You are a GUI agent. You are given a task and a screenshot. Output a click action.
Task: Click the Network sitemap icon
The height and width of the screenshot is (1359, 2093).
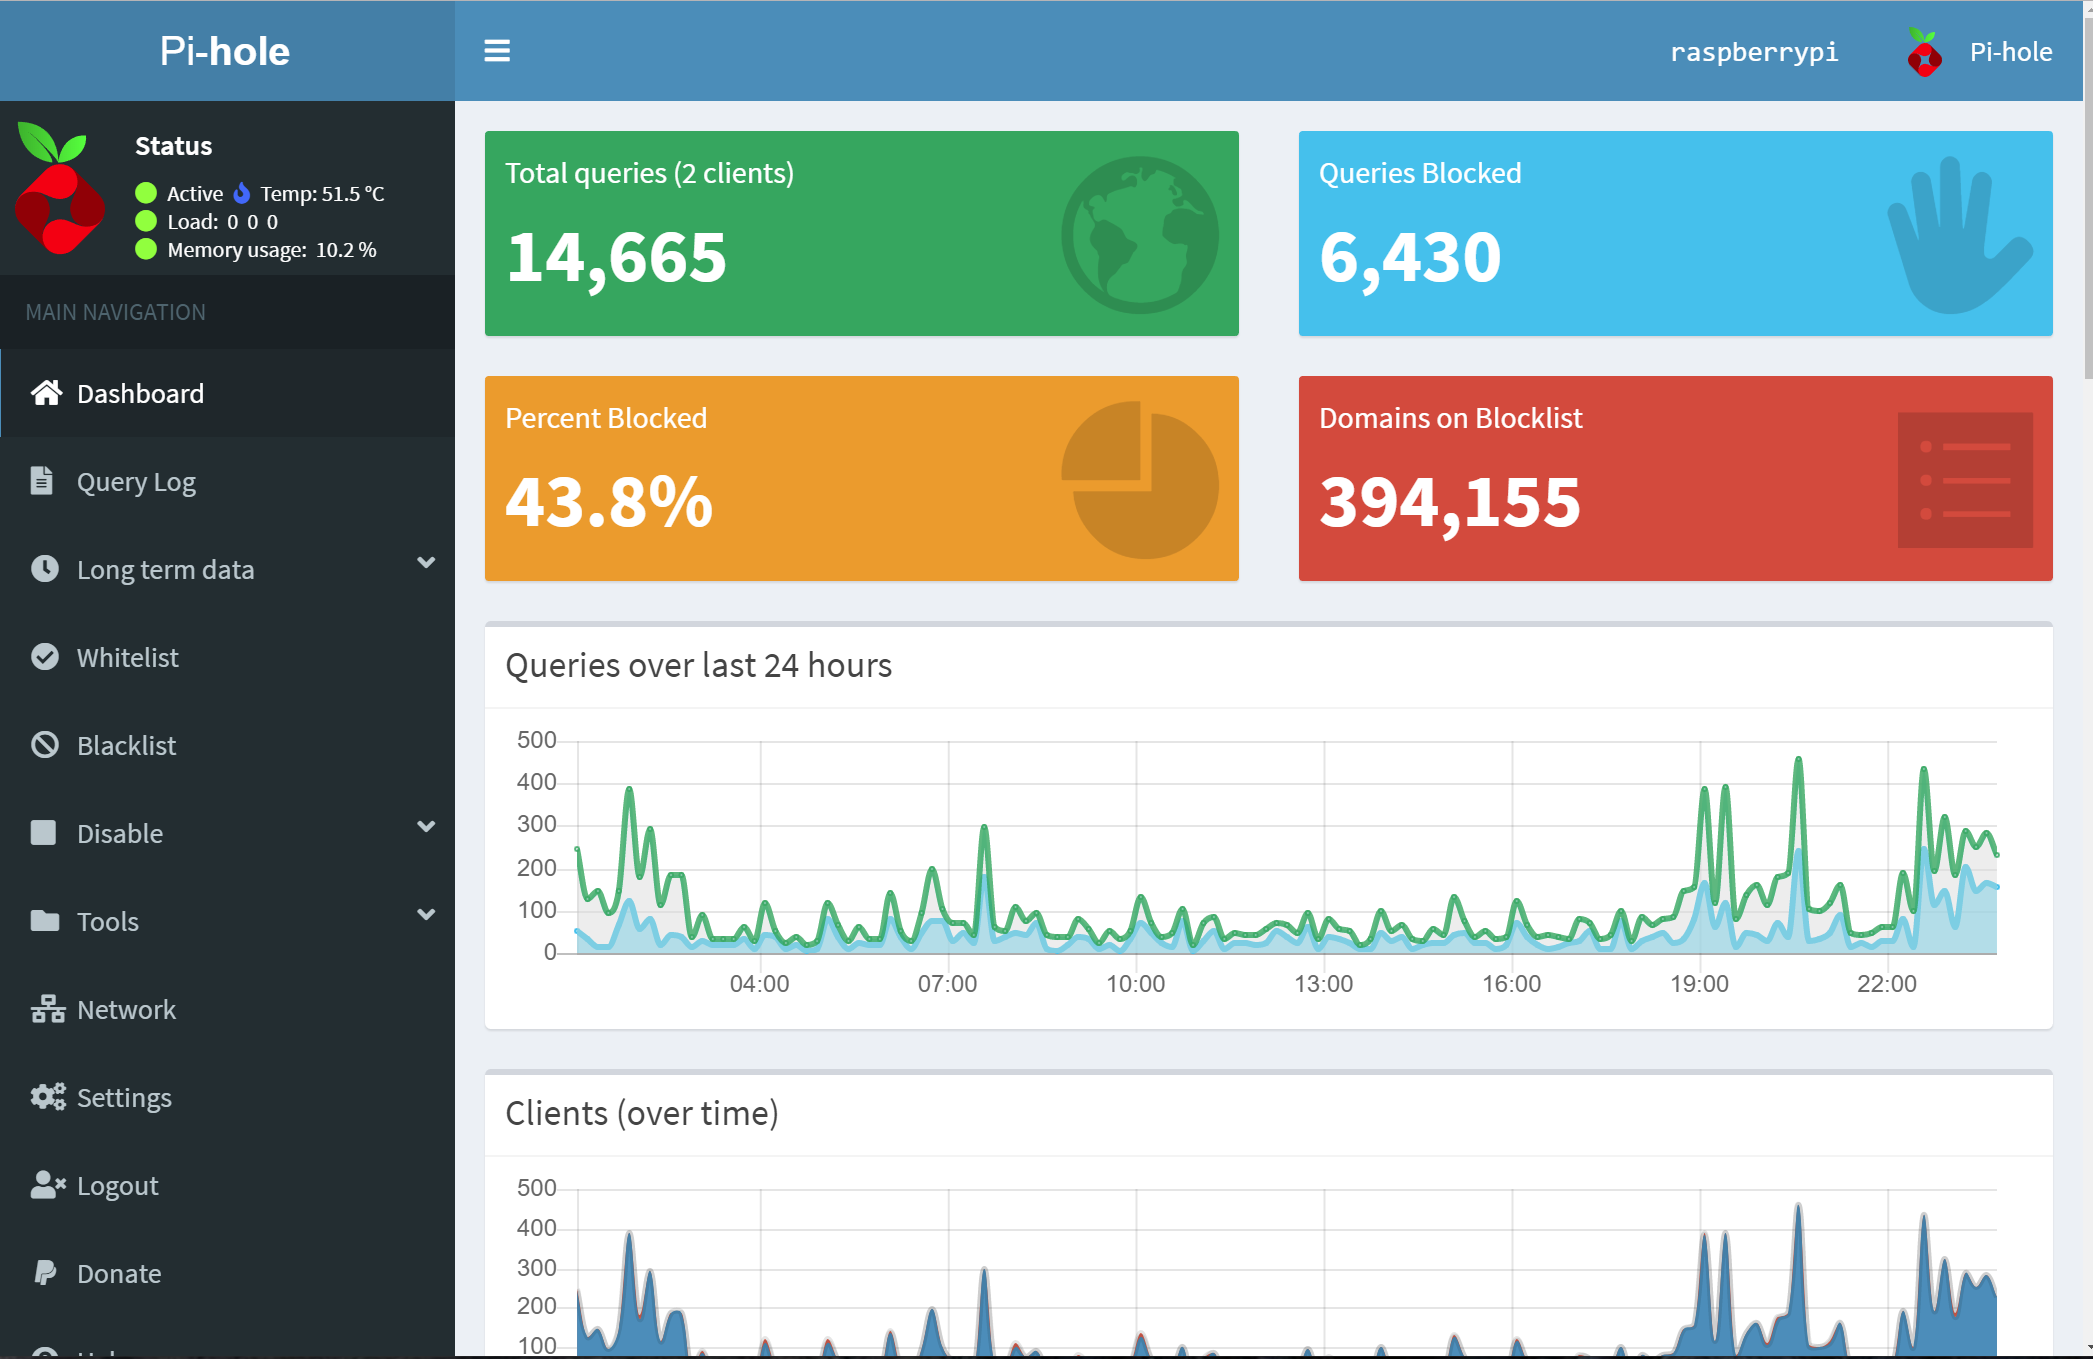(47, 1009)
